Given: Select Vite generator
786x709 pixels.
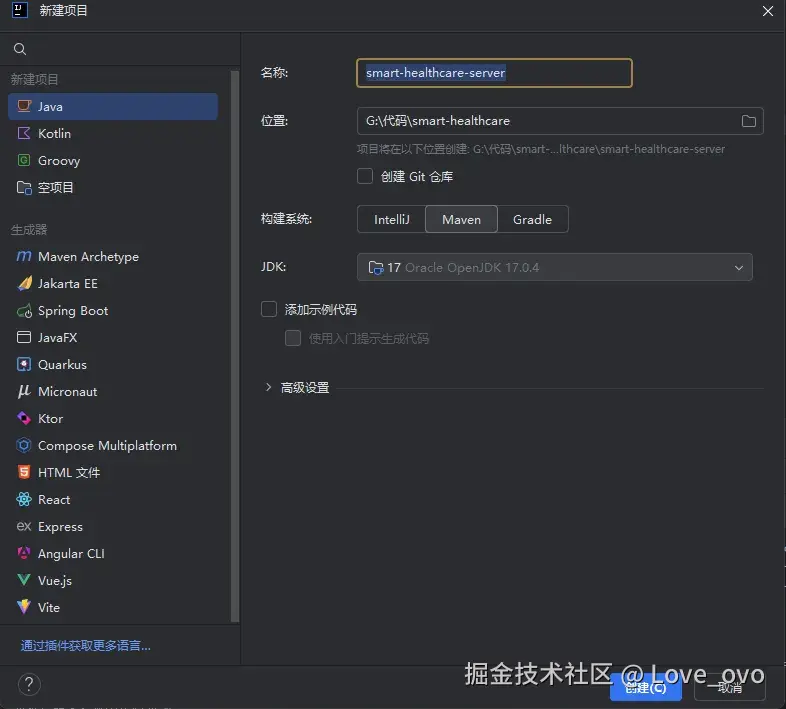Looking at the screenshot, I should click(x=113, y=608).
